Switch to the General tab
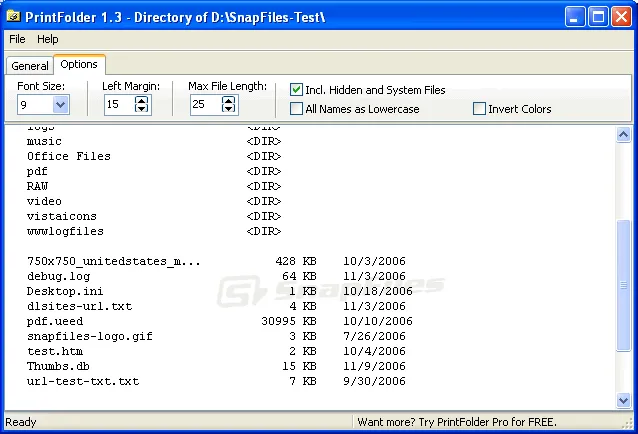 tap(30, 66)
